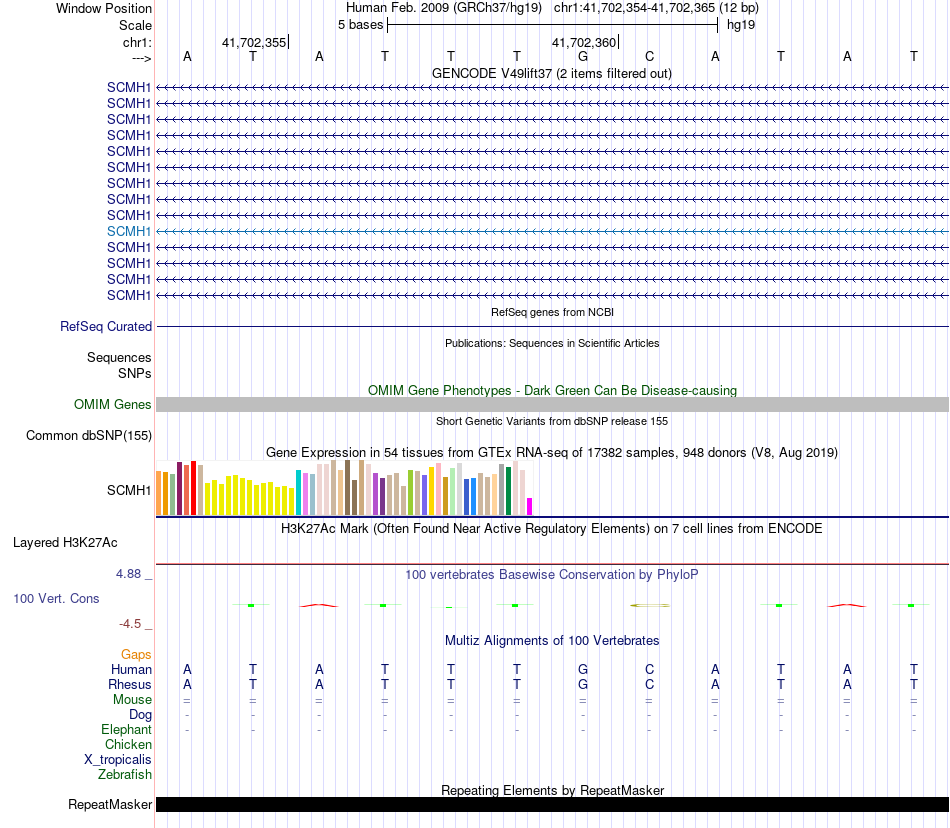This screenshot has width=950, height=828.
Task: Click the Sequences track label
Action: pyautogui.click(x=119, y=357)
